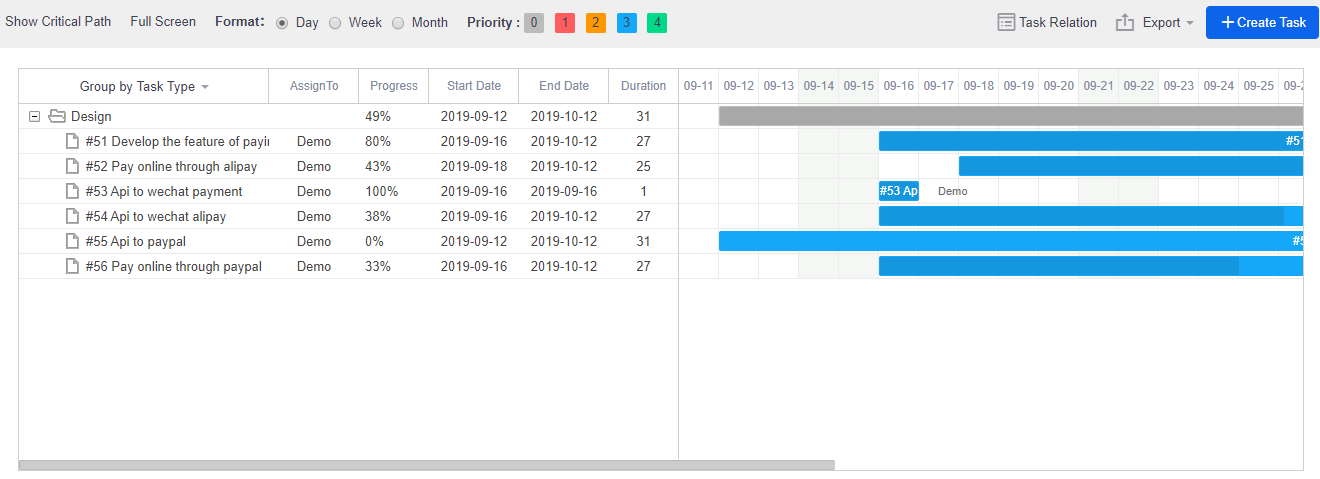This screenshot has width=1320, height=479.
Task: Click the file icon beside task #55
Action: pos(72,241)
